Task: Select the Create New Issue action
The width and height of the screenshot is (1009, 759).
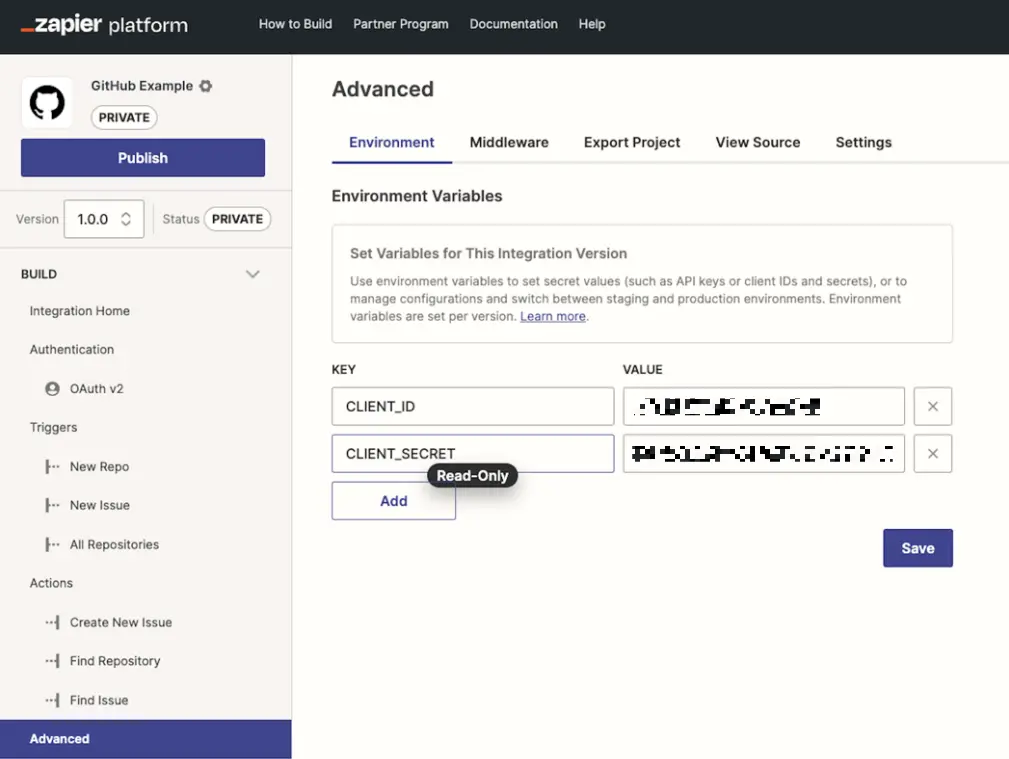Action: point(121,623)
